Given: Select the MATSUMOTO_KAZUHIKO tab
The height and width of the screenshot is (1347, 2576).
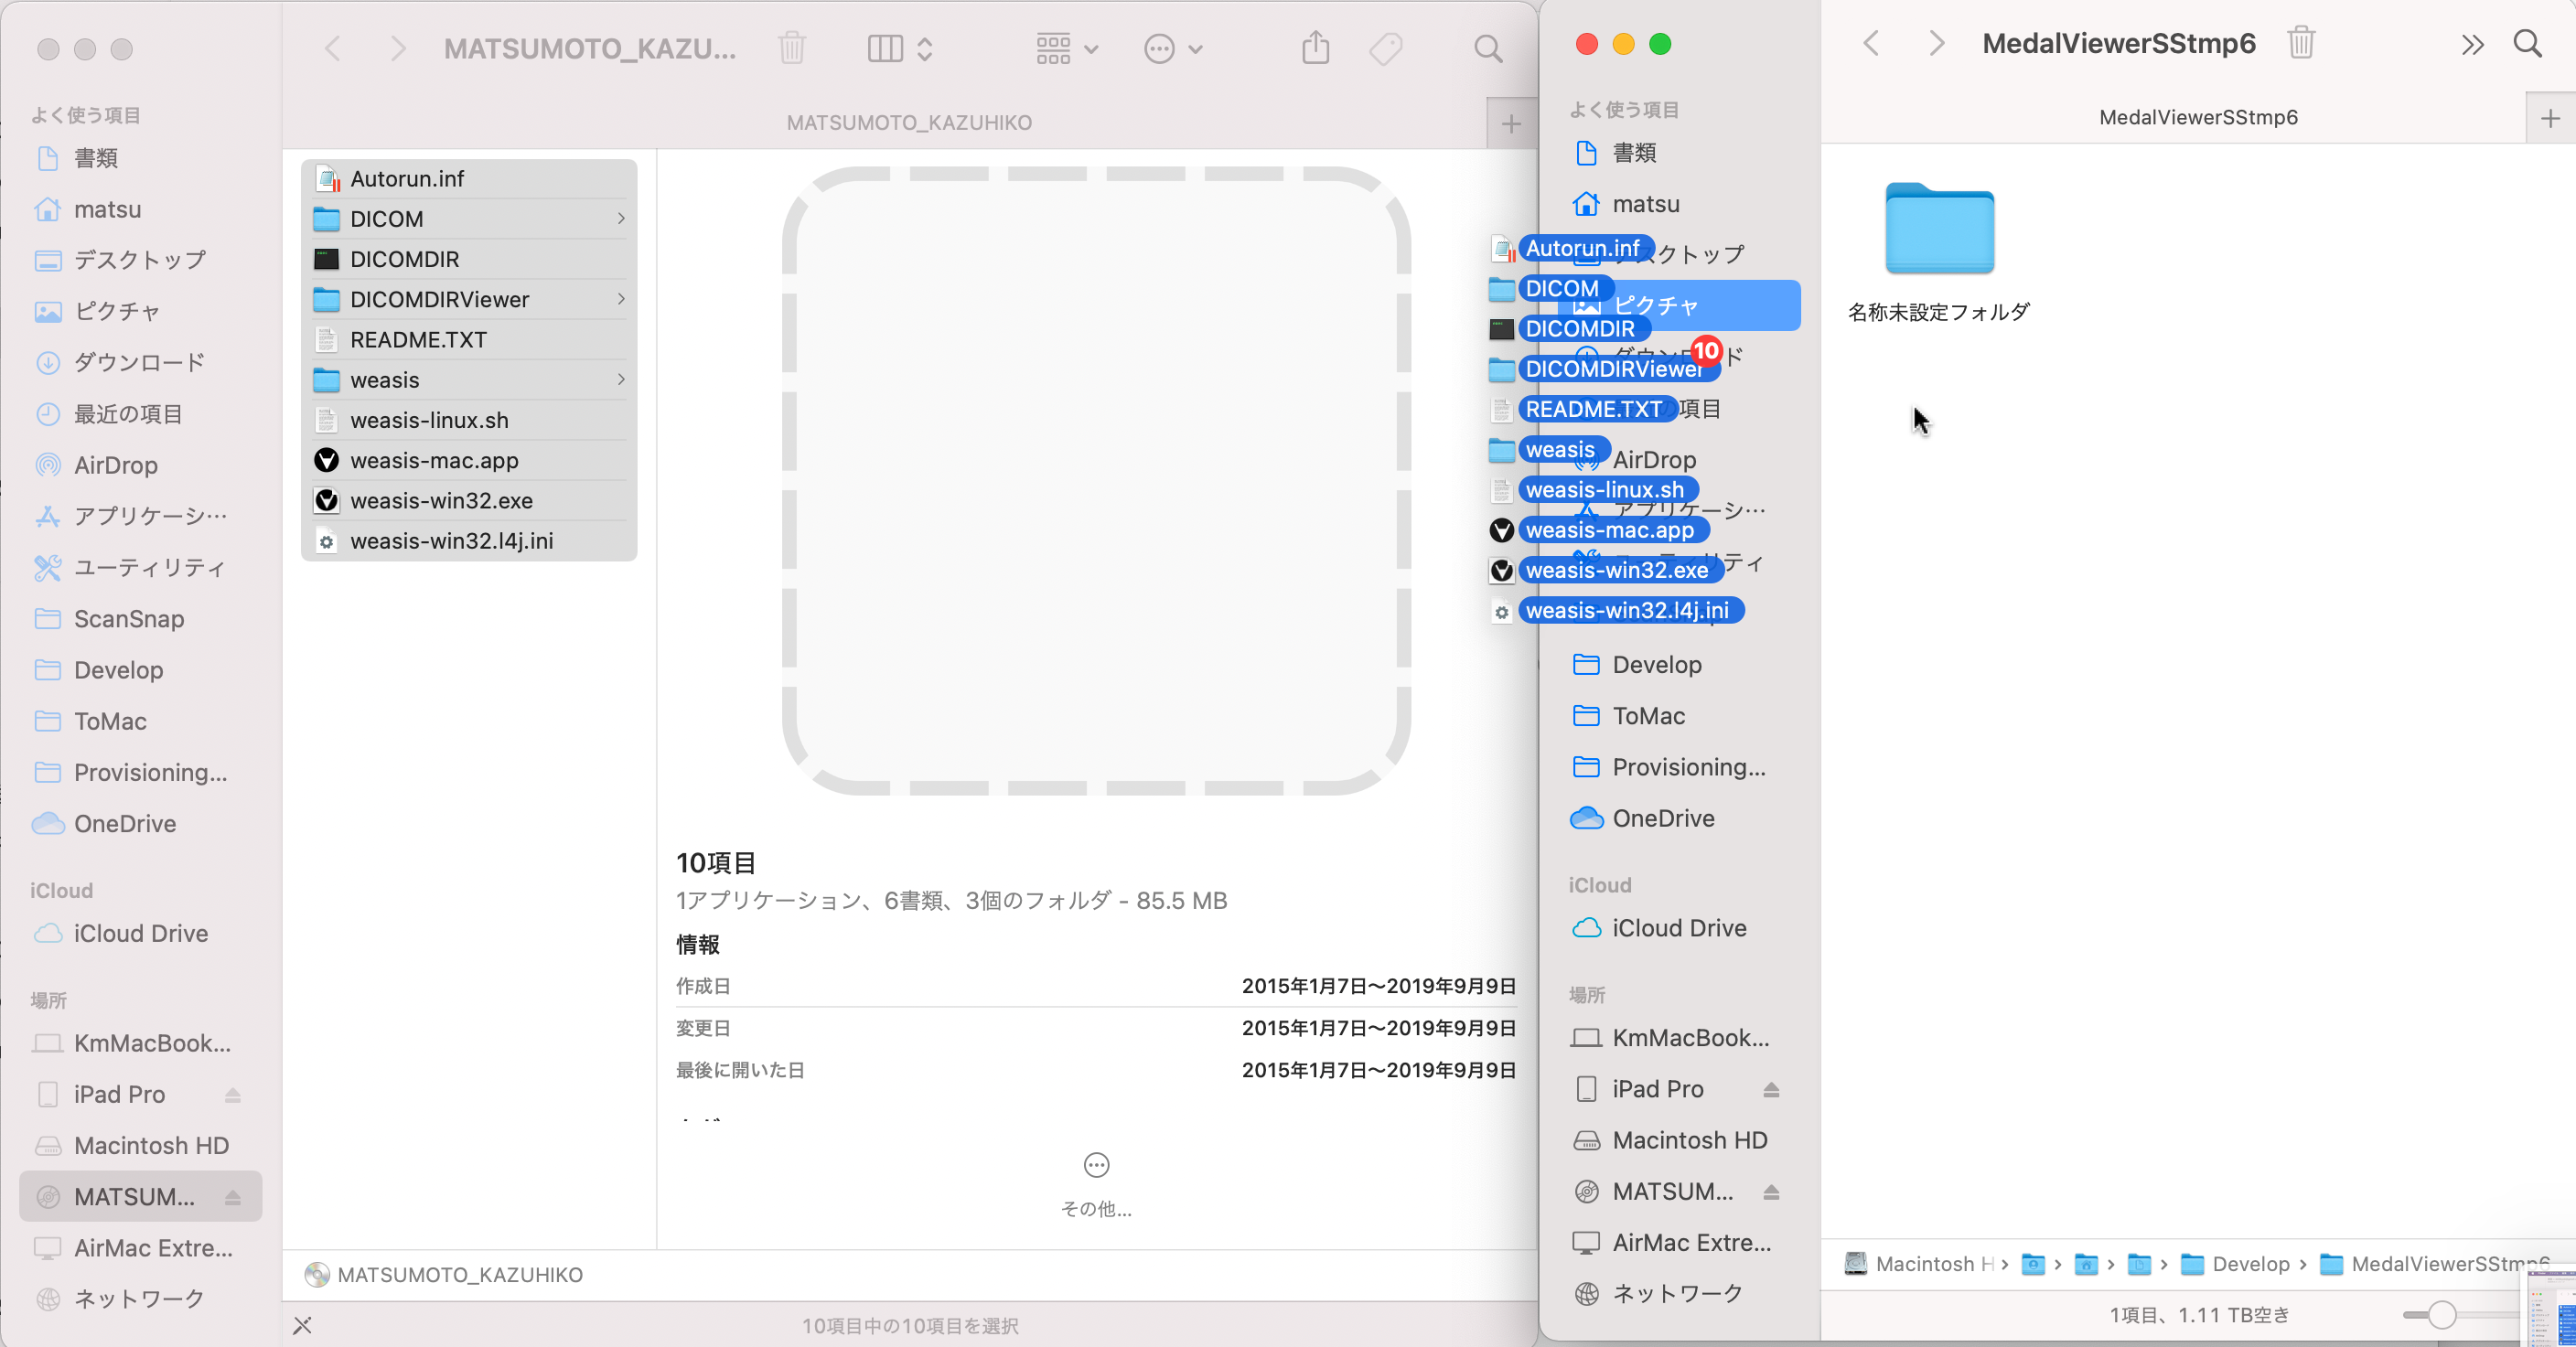Looking at the screenshot, I should click(908, 123).
